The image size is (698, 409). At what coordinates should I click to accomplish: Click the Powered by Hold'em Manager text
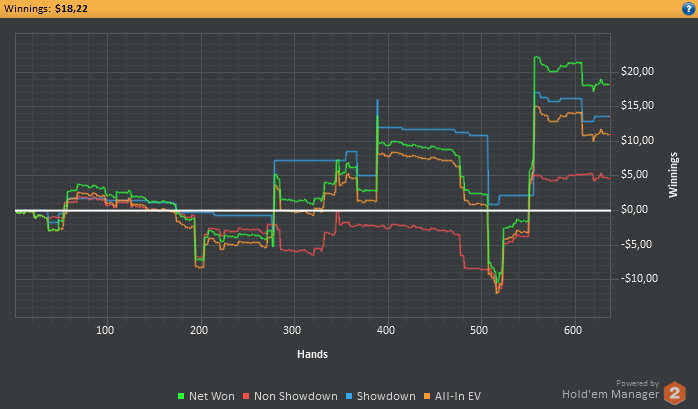point(611,390)
